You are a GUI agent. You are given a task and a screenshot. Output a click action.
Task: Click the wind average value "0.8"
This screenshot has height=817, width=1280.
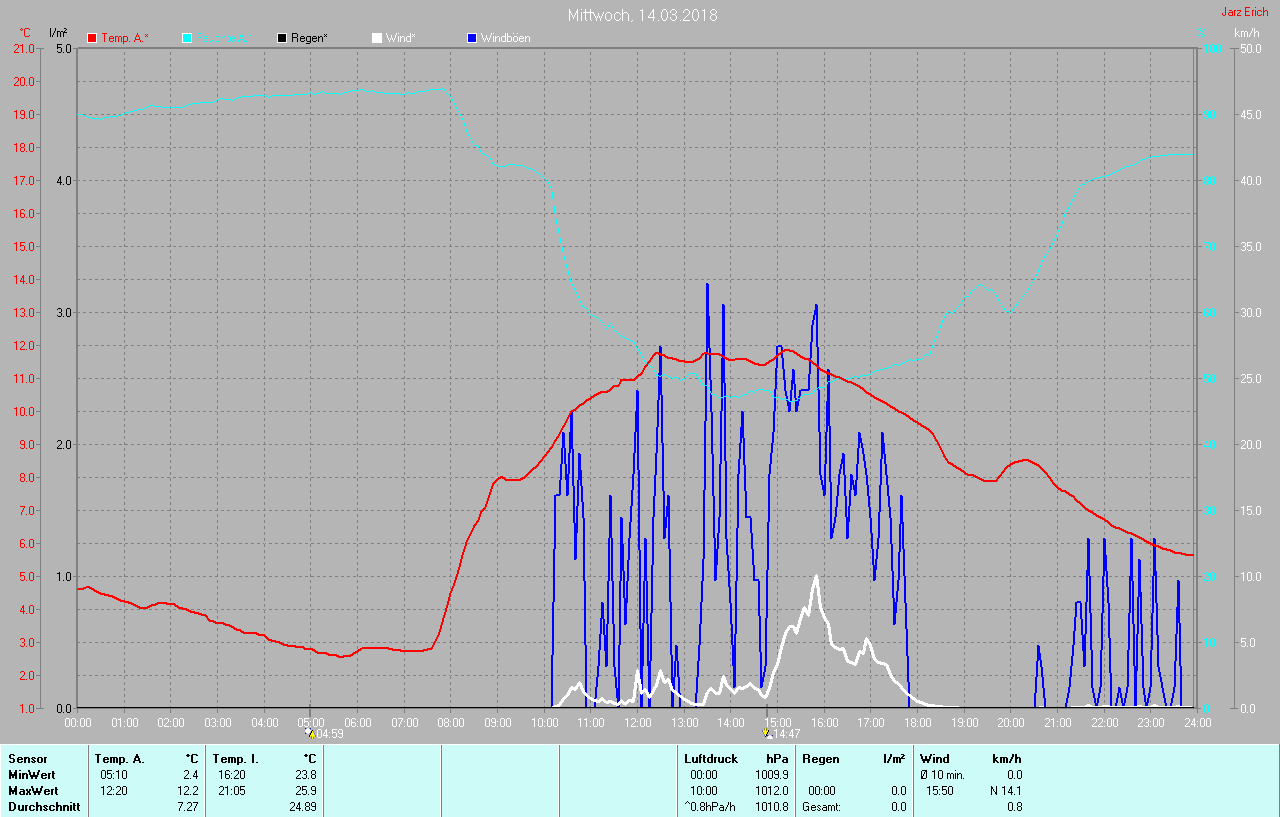click(x=1014, y=807)
